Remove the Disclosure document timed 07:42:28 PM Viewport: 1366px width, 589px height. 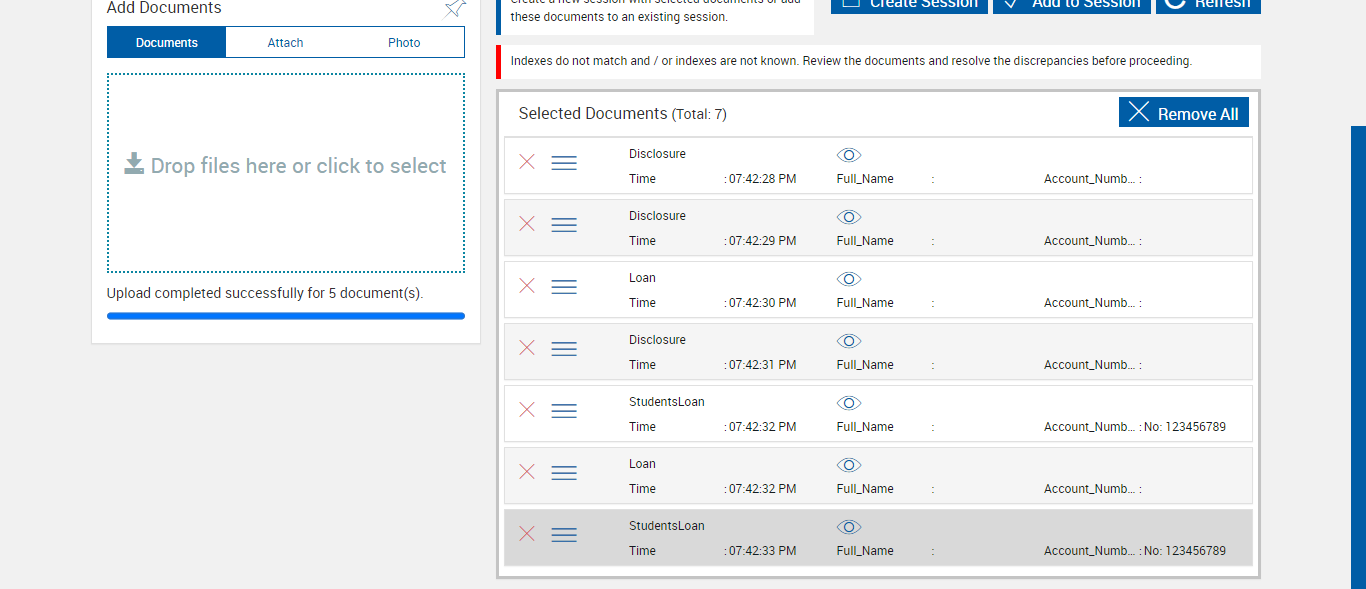point(527,162)
